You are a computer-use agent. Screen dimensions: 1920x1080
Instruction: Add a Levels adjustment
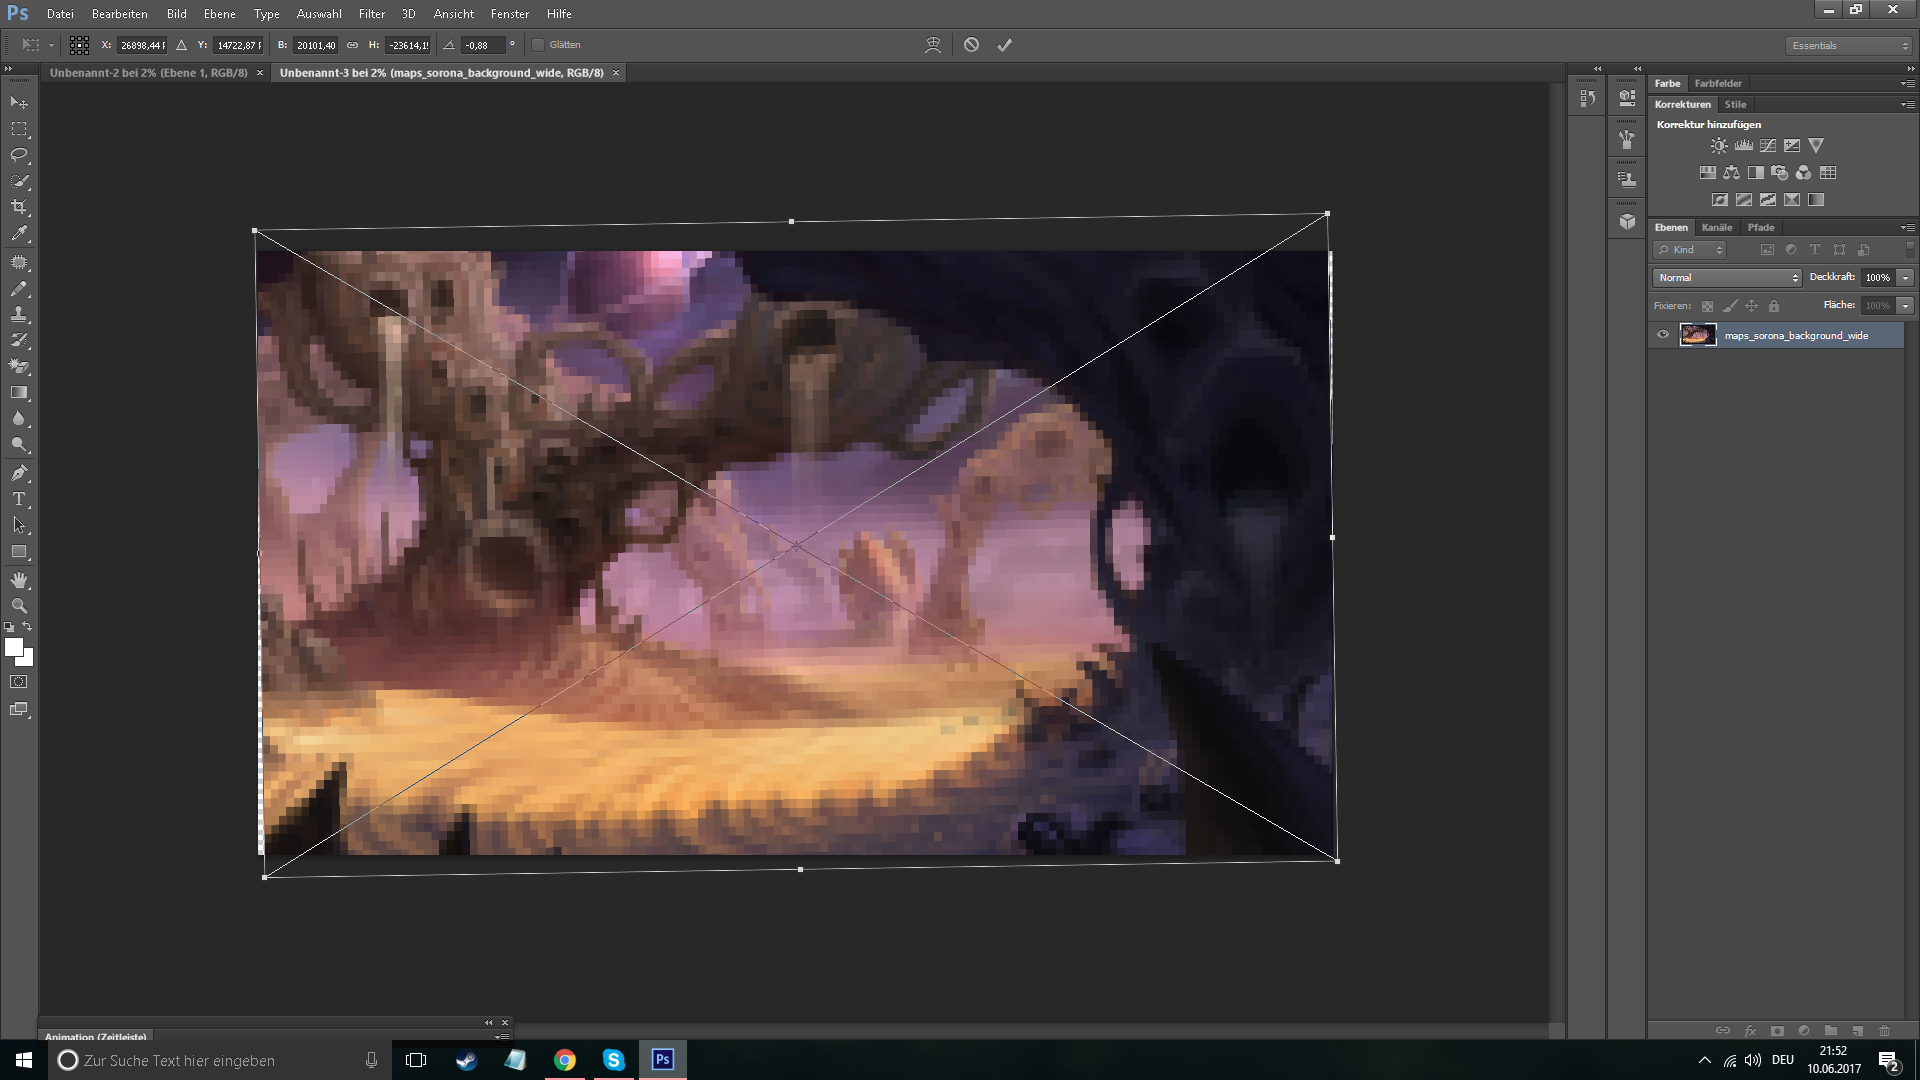[1744, 146]
